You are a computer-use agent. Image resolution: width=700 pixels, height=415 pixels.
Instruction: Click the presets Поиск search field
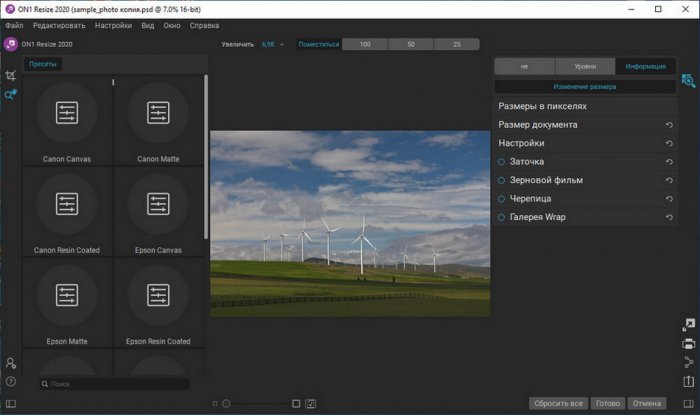coord(115,384)
